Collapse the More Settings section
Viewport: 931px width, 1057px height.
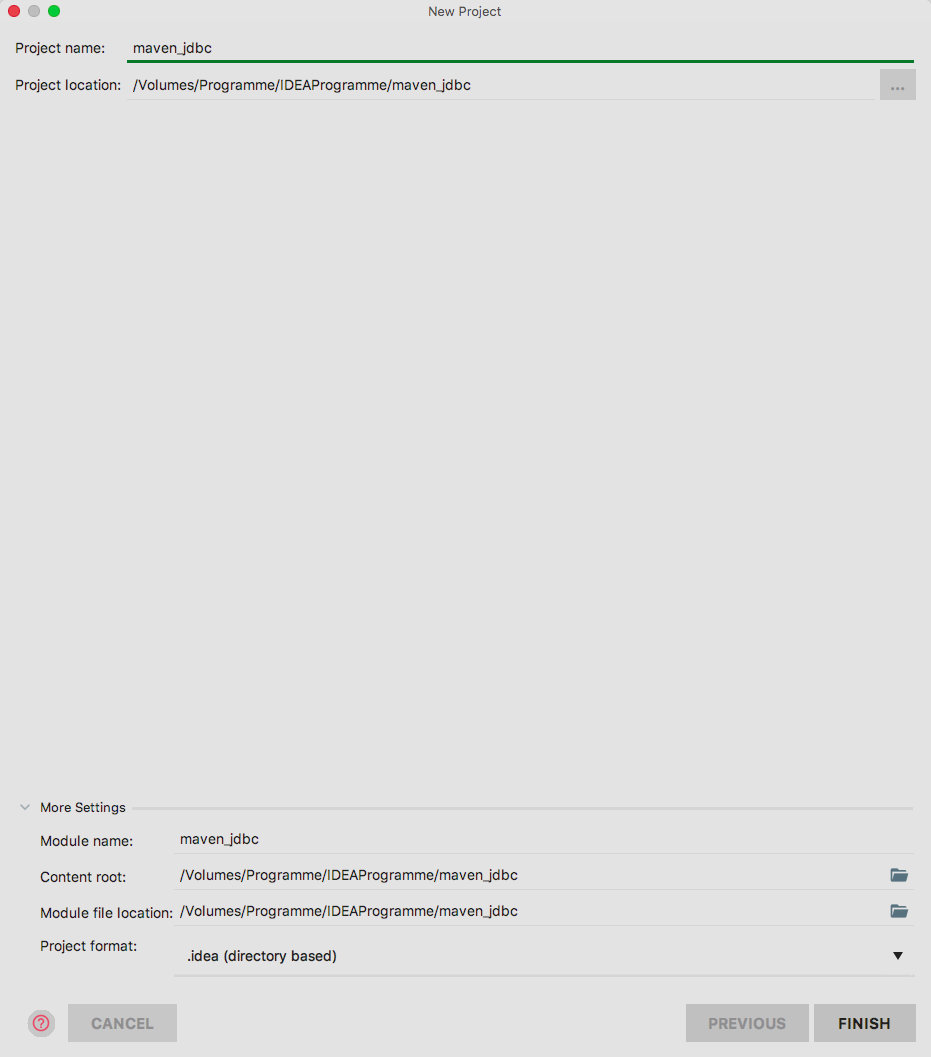click(25, 807)
